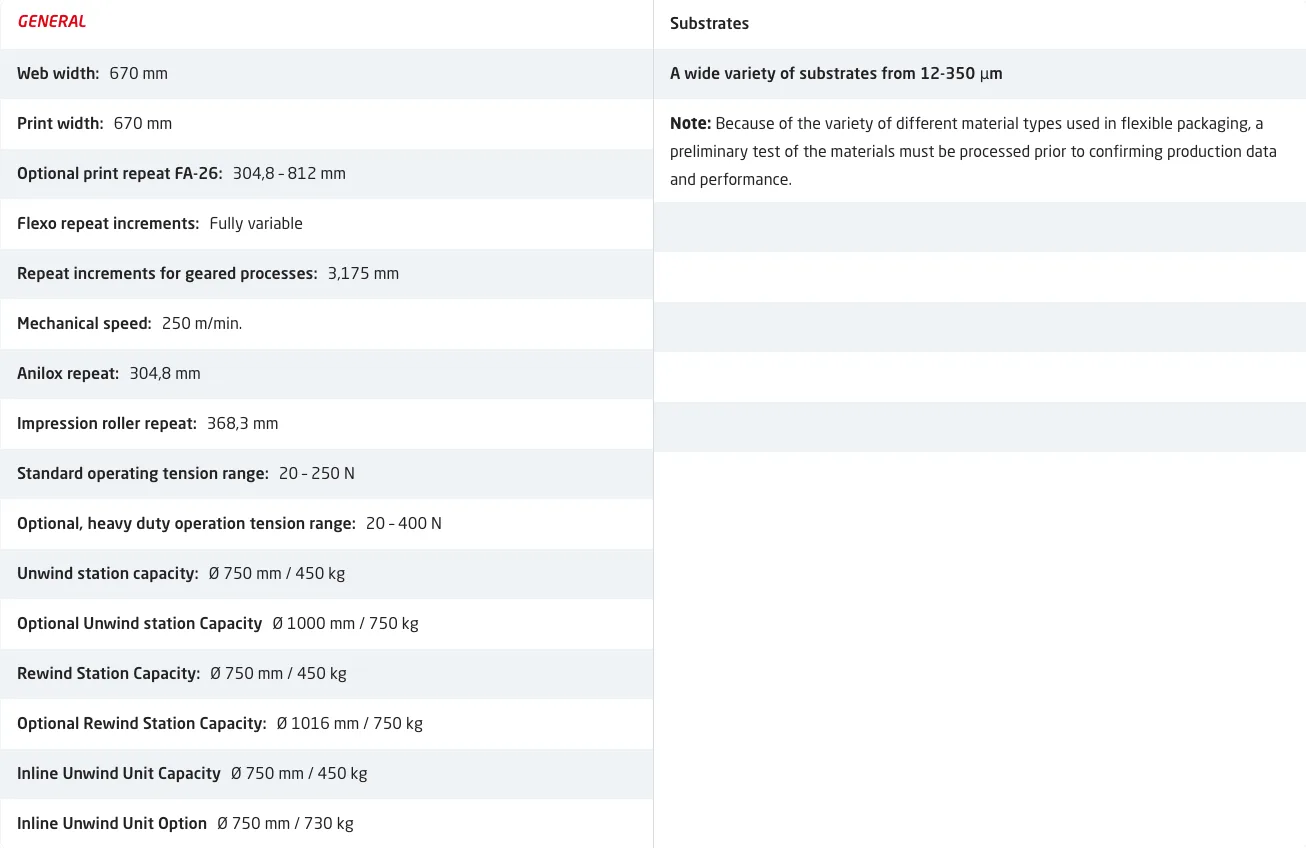
Task: Select the Web width row label
Action: click(x=58, y=74)
